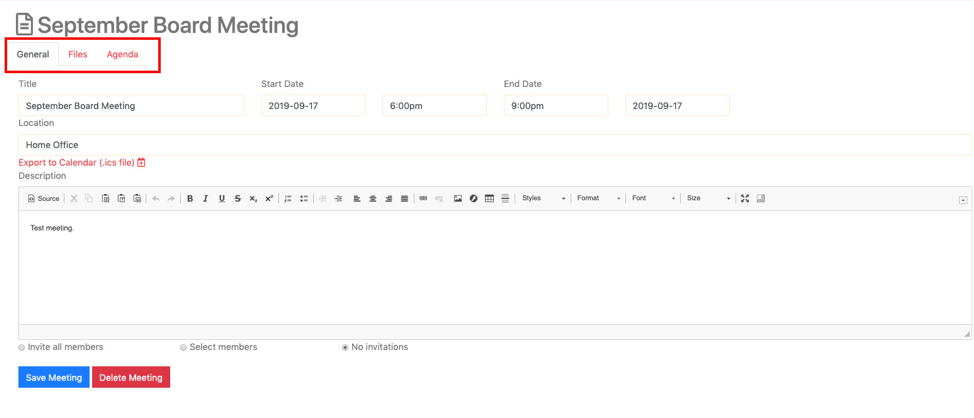Screen dimensions: 974x418
Task: Insert a table in the editor
Action: point(489,199)
